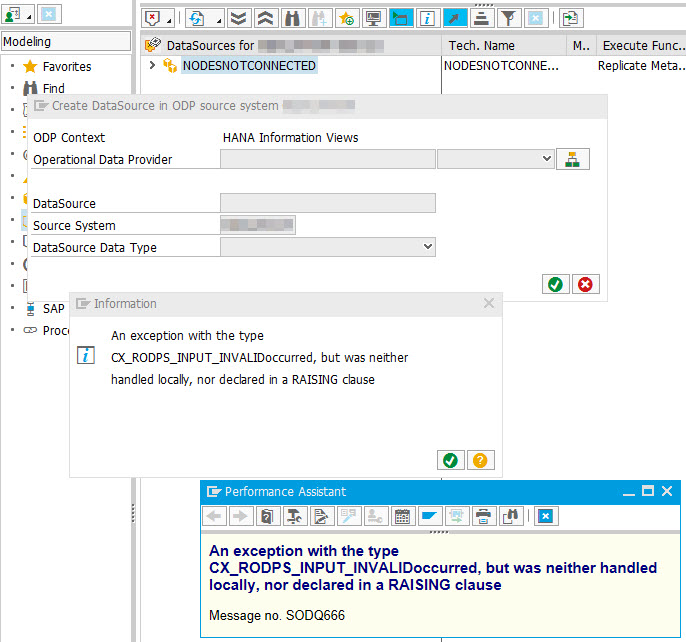Image resolution: width=686 pixels, height=642 pixels.
Task: Click Collapse all nodes double-up arrows icon
Action: pos(266,18)
